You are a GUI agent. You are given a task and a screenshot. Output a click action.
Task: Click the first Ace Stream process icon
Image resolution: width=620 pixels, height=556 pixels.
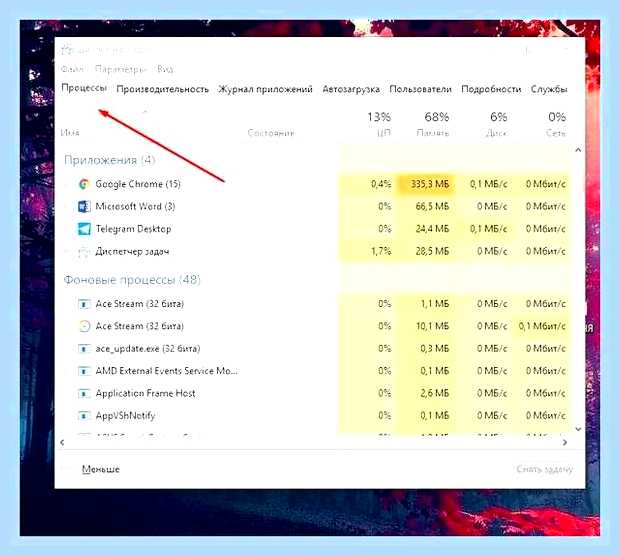coord(83,304)
